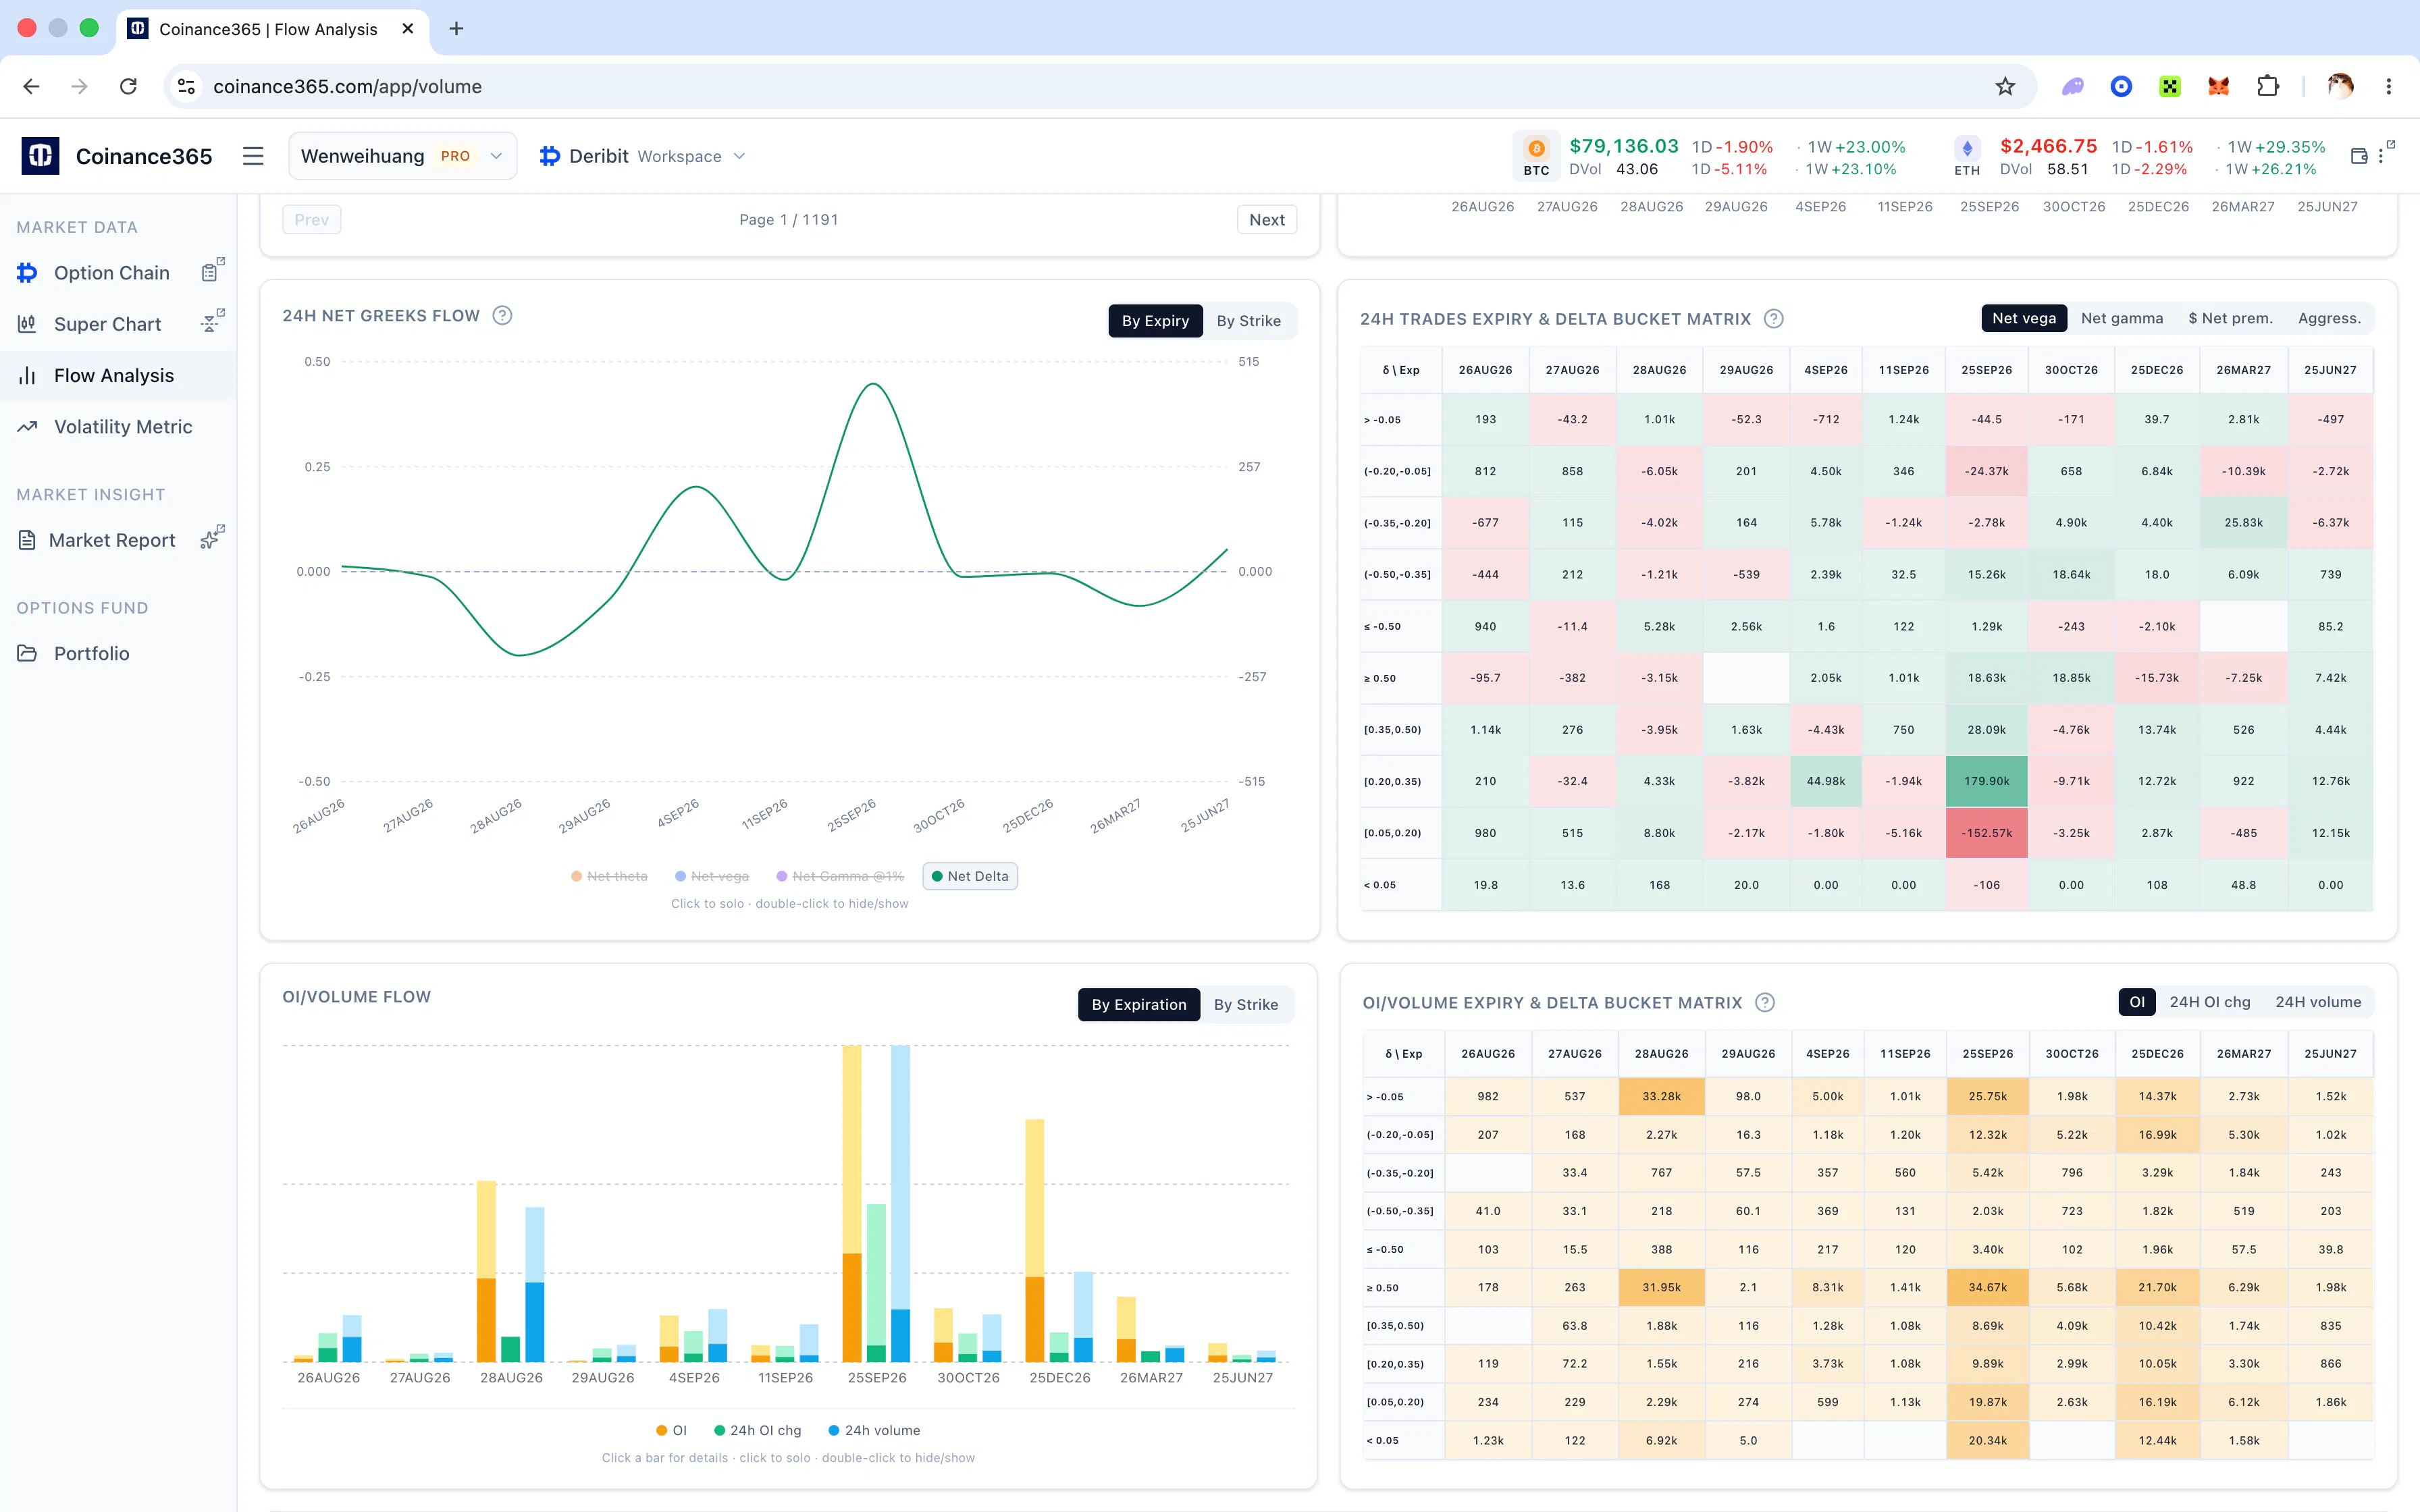Viewport: 2420px width, 1512px height.
Task: Open Option Chain in new window icon
Action: 212,270
